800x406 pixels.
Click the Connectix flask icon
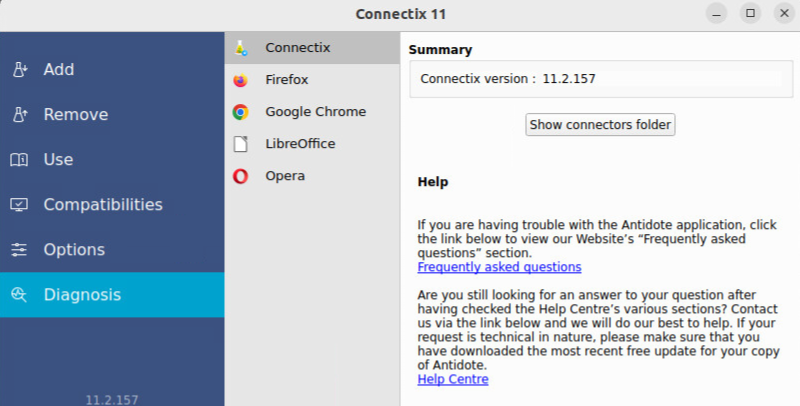pyautogui.click(x=240, y=48)
